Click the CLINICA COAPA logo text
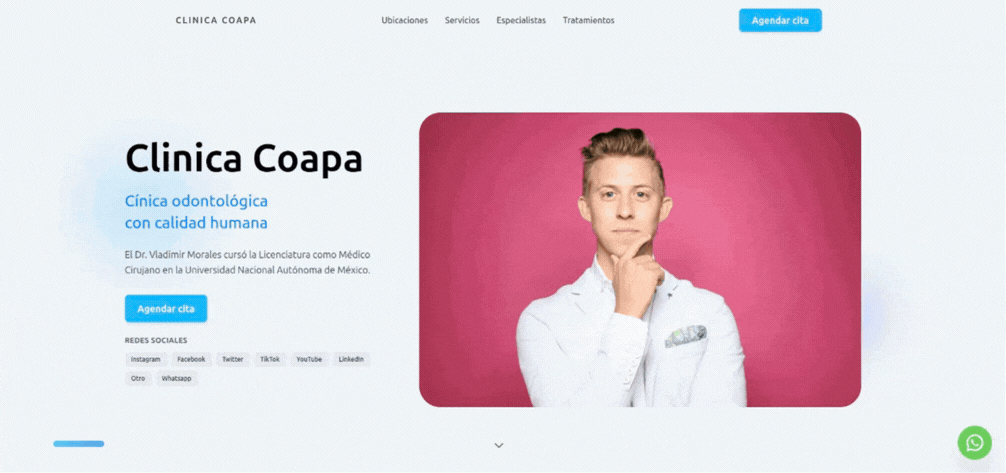The width and height of the screenshot is (1006, 473). pyautogui.click(x=216, y=21)
